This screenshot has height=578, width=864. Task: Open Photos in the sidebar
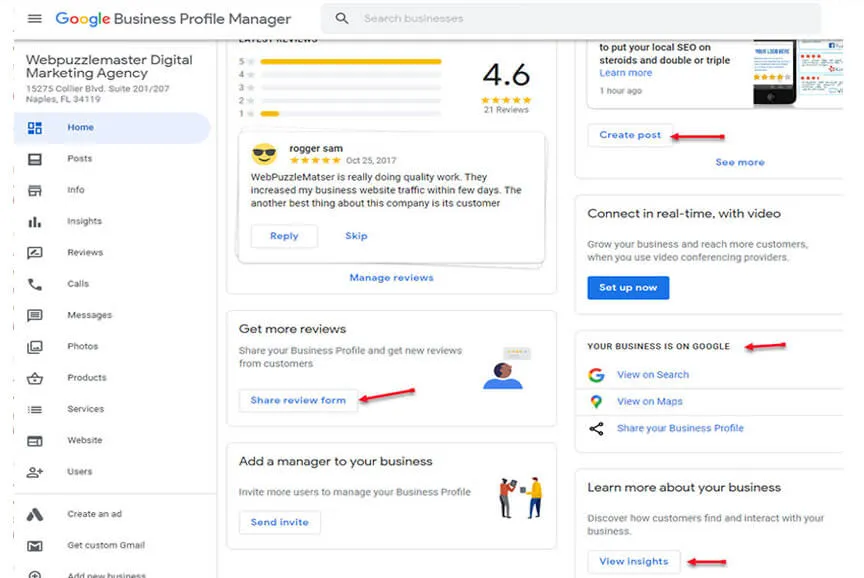112,347
